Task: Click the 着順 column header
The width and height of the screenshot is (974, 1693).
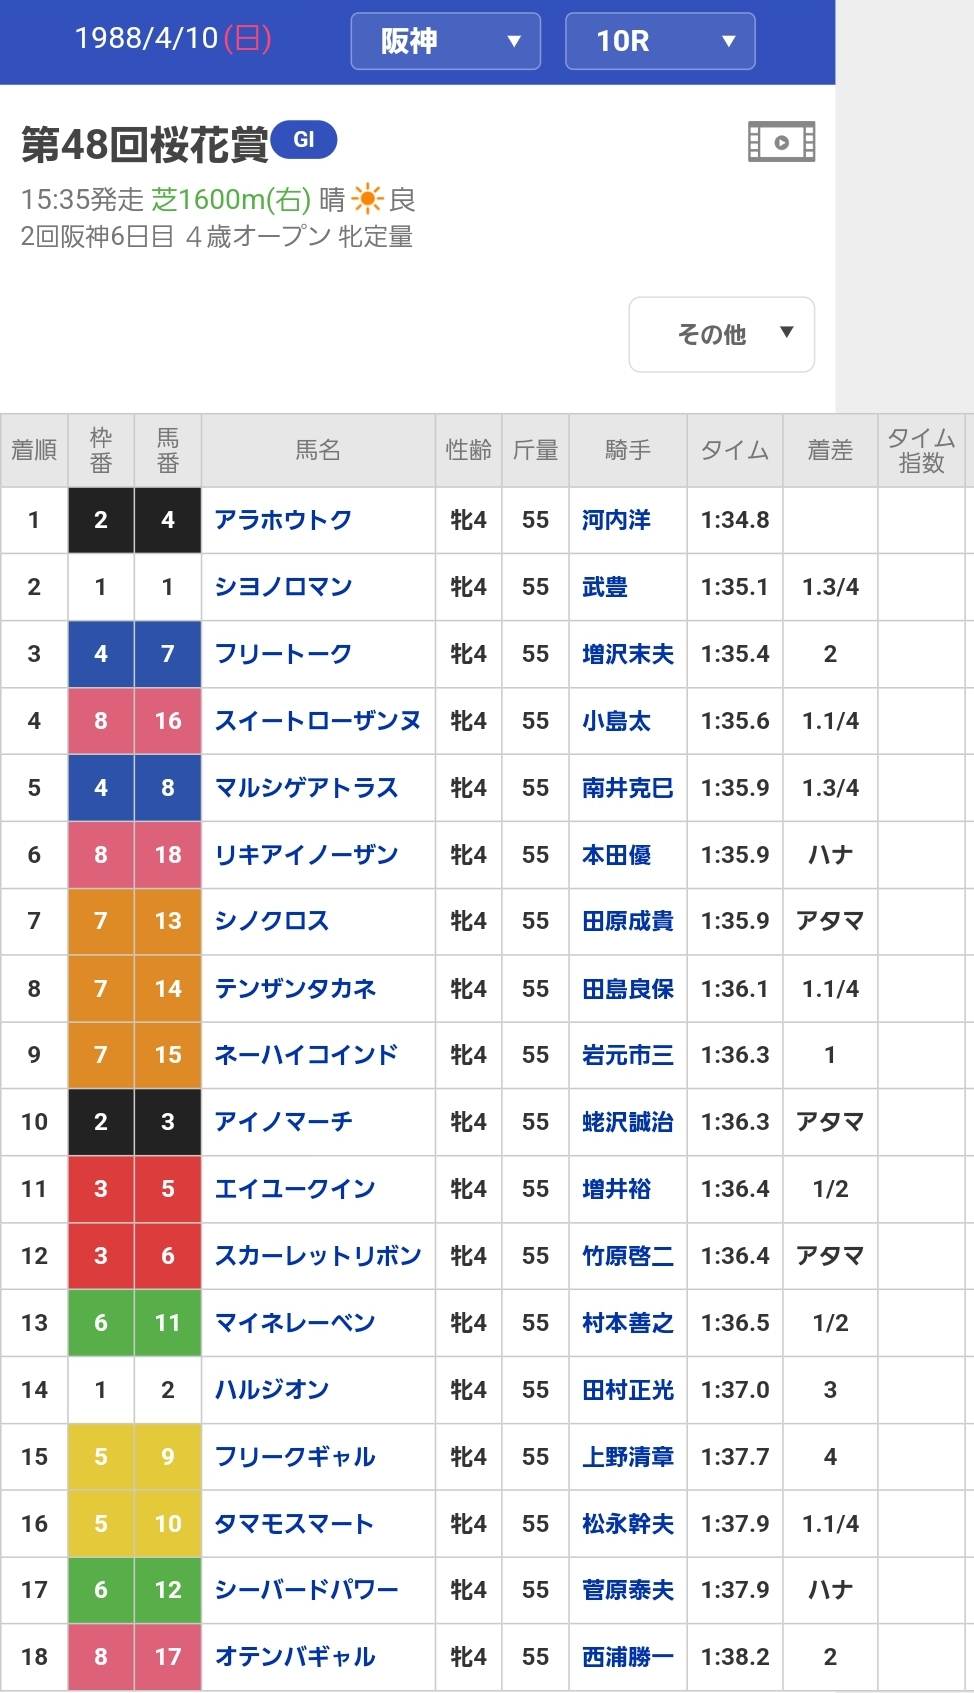Action: tap(34, 450)
